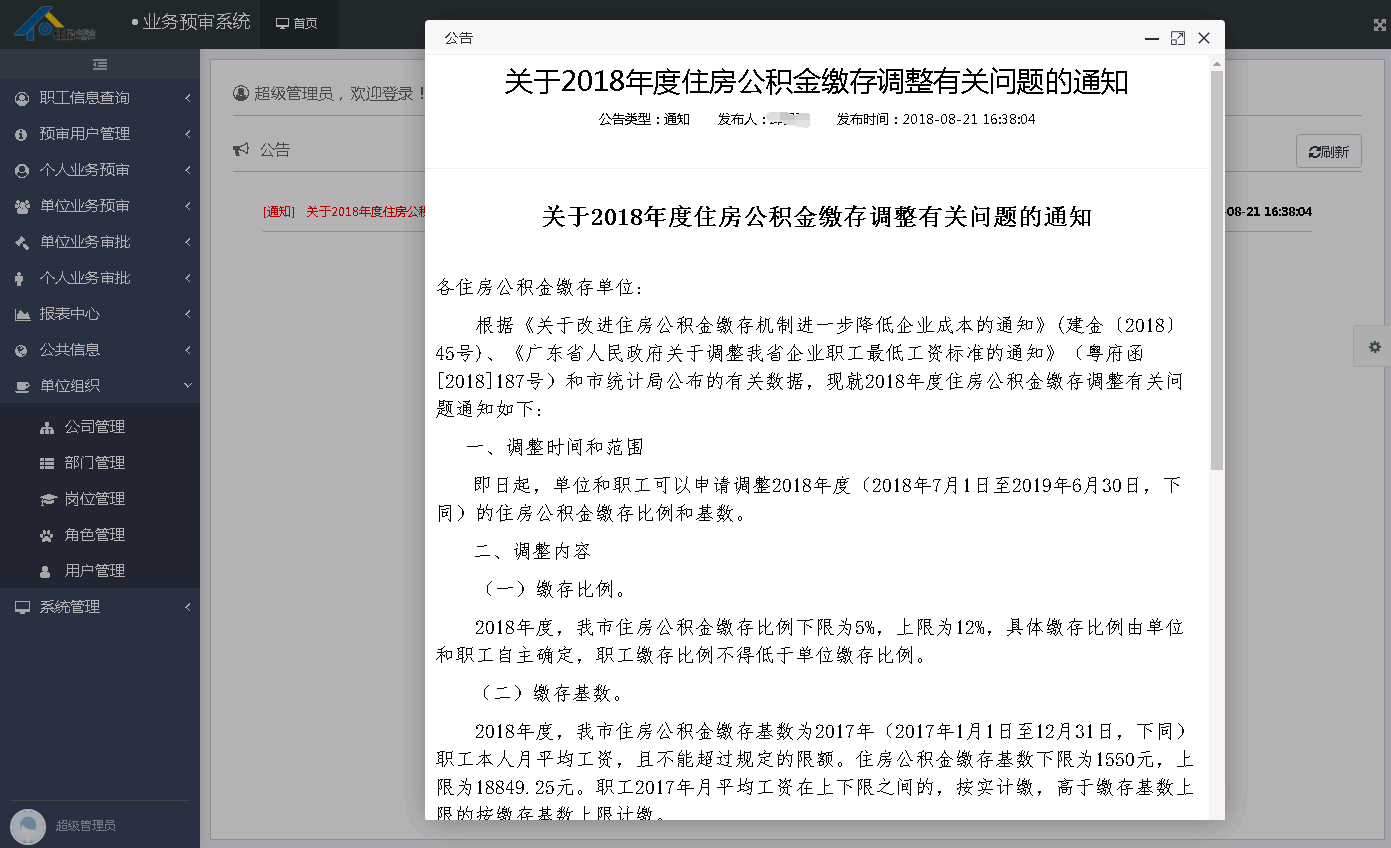Click the 用户管理 user icon
The image size is (1391, 848).
45,571
